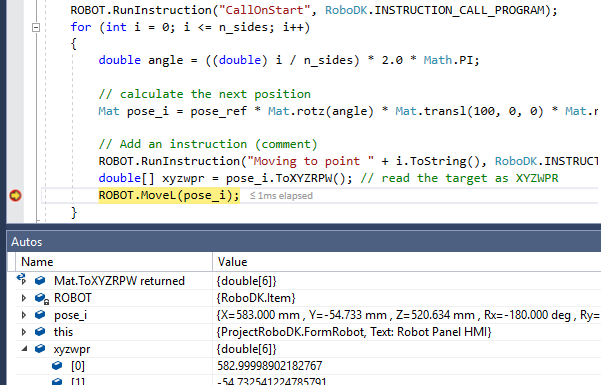
Task: Expand the ROBOT variable in Autos
Action: click(24, 298)
